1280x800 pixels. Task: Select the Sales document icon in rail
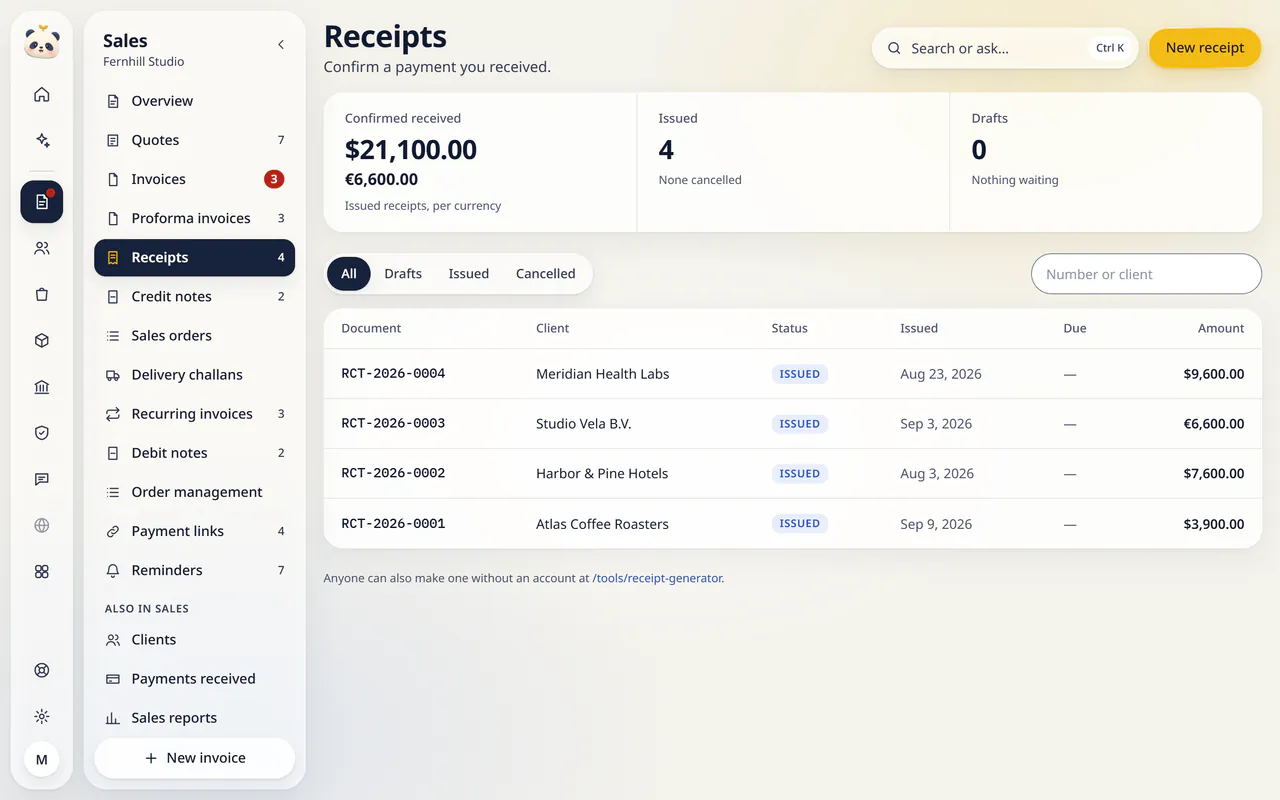point(42,202)
